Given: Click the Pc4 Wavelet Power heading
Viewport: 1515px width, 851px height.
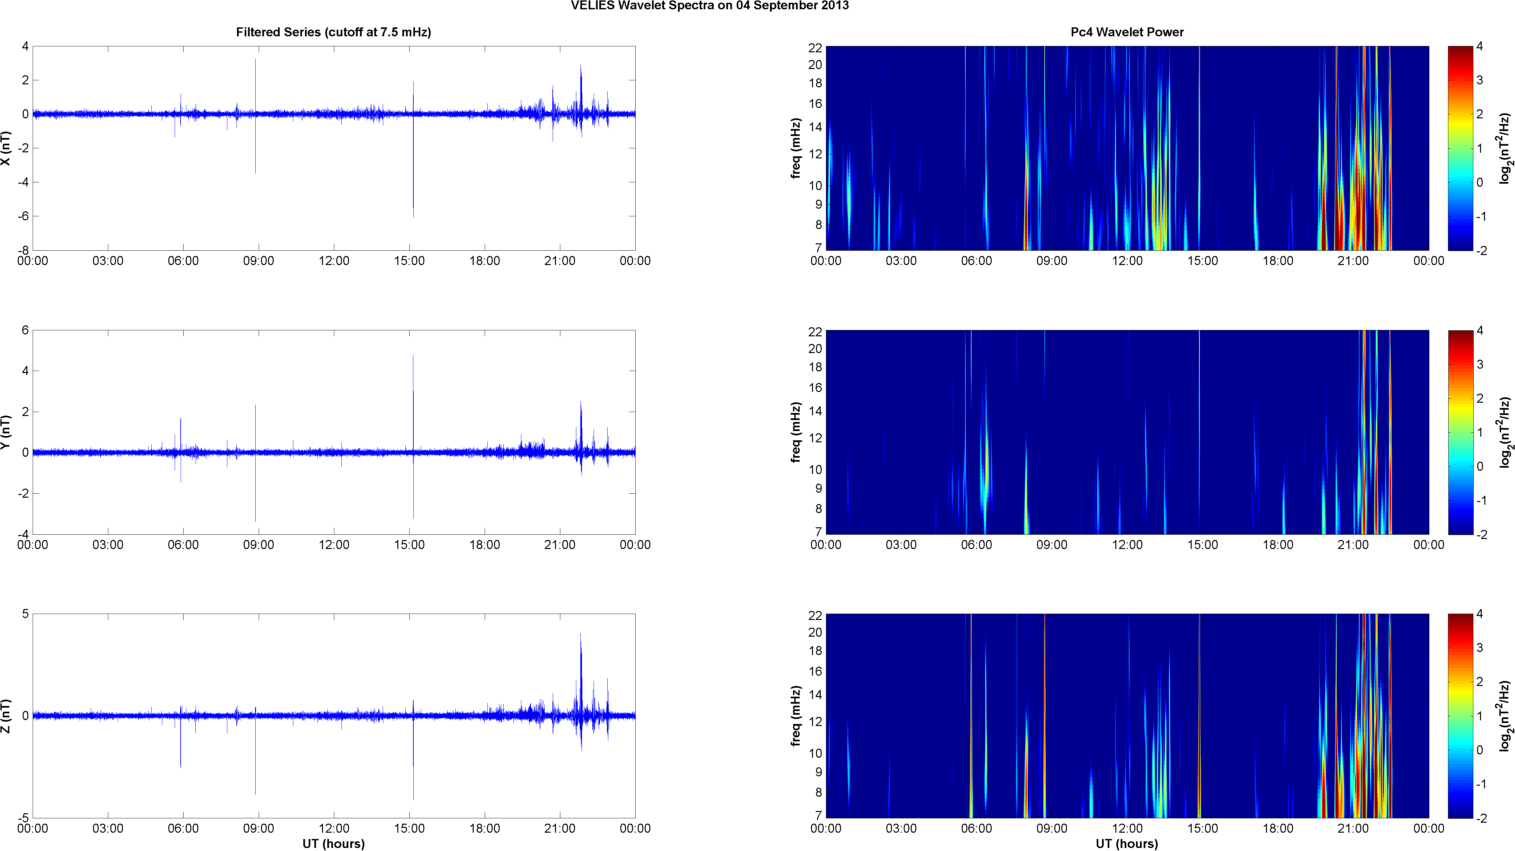Looking at the screenshot, I should 1127,32.
